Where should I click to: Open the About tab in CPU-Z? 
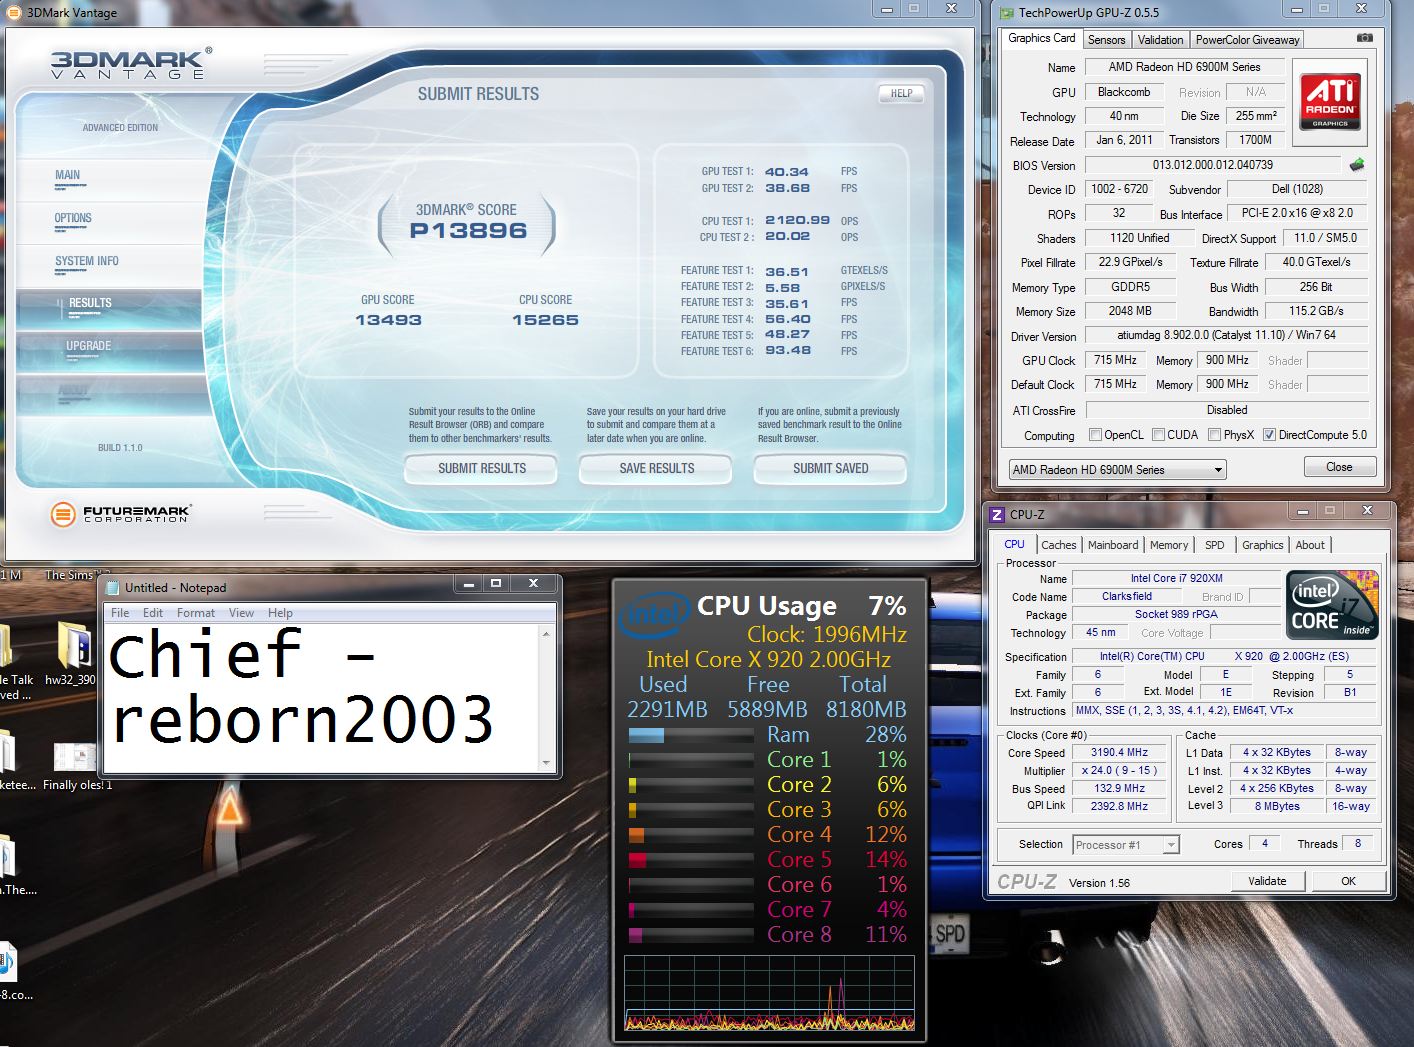click(1310, 545)
